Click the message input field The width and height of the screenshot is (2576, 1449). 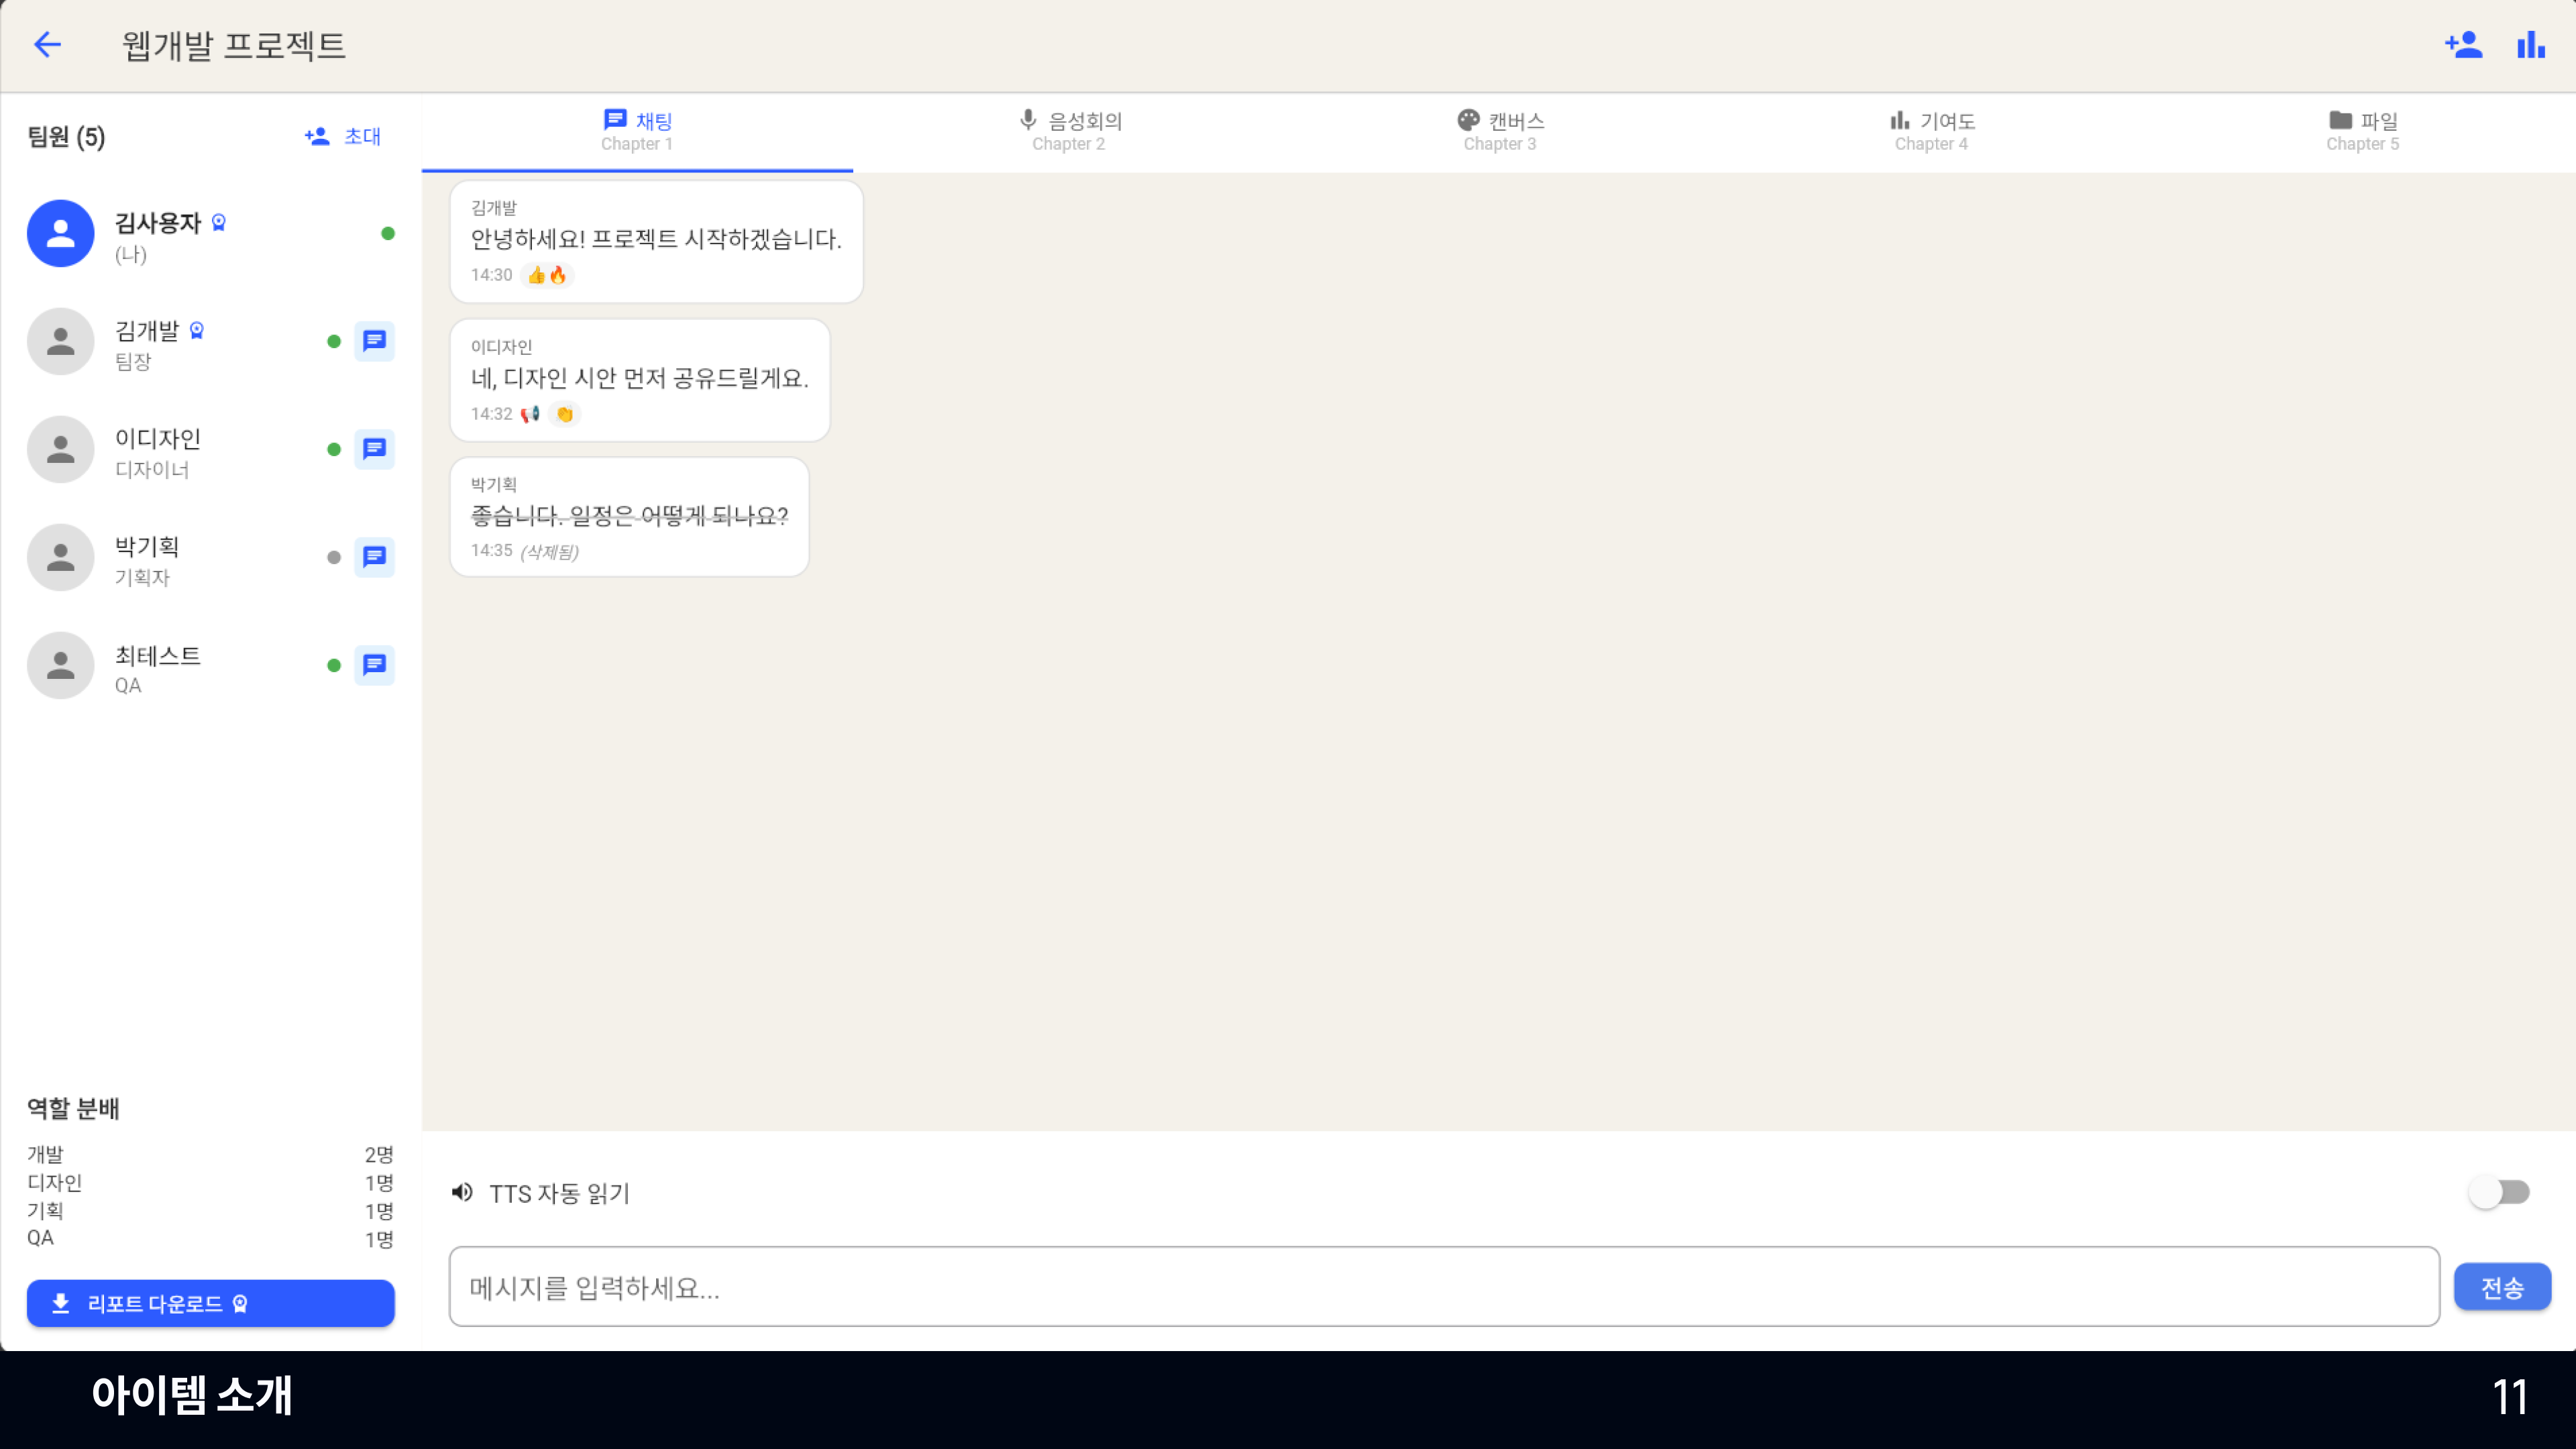[1443, 1286]
